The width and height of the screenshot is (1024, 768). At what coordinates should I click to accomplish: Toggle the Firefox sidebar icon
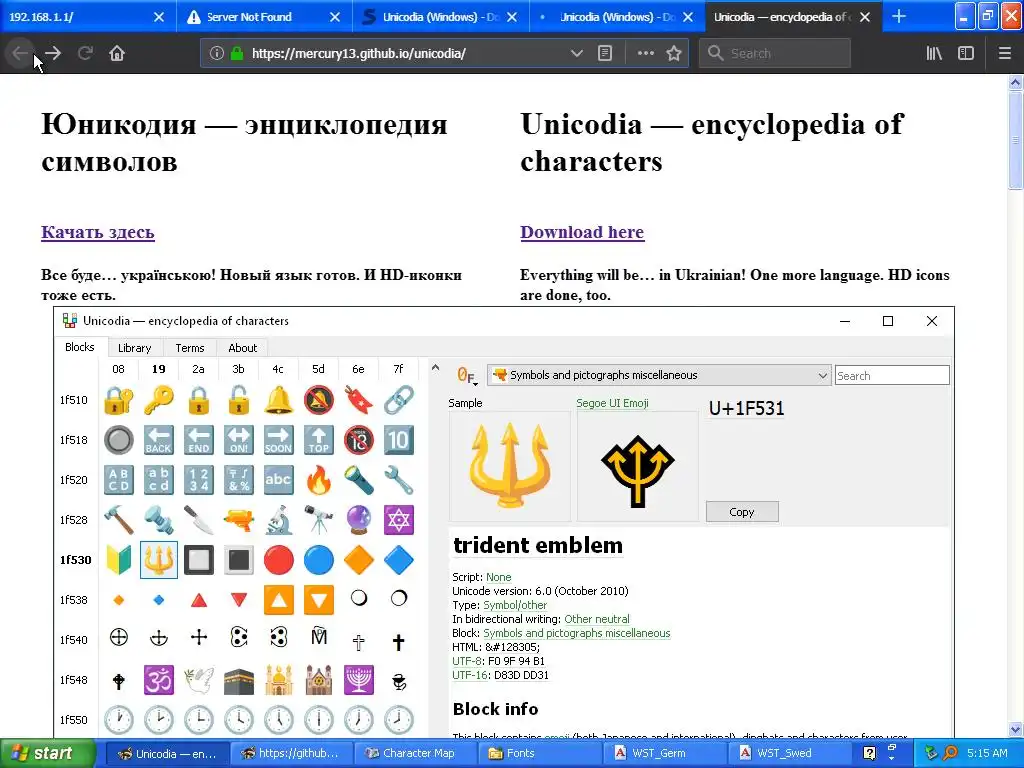[x=965, y=53]
